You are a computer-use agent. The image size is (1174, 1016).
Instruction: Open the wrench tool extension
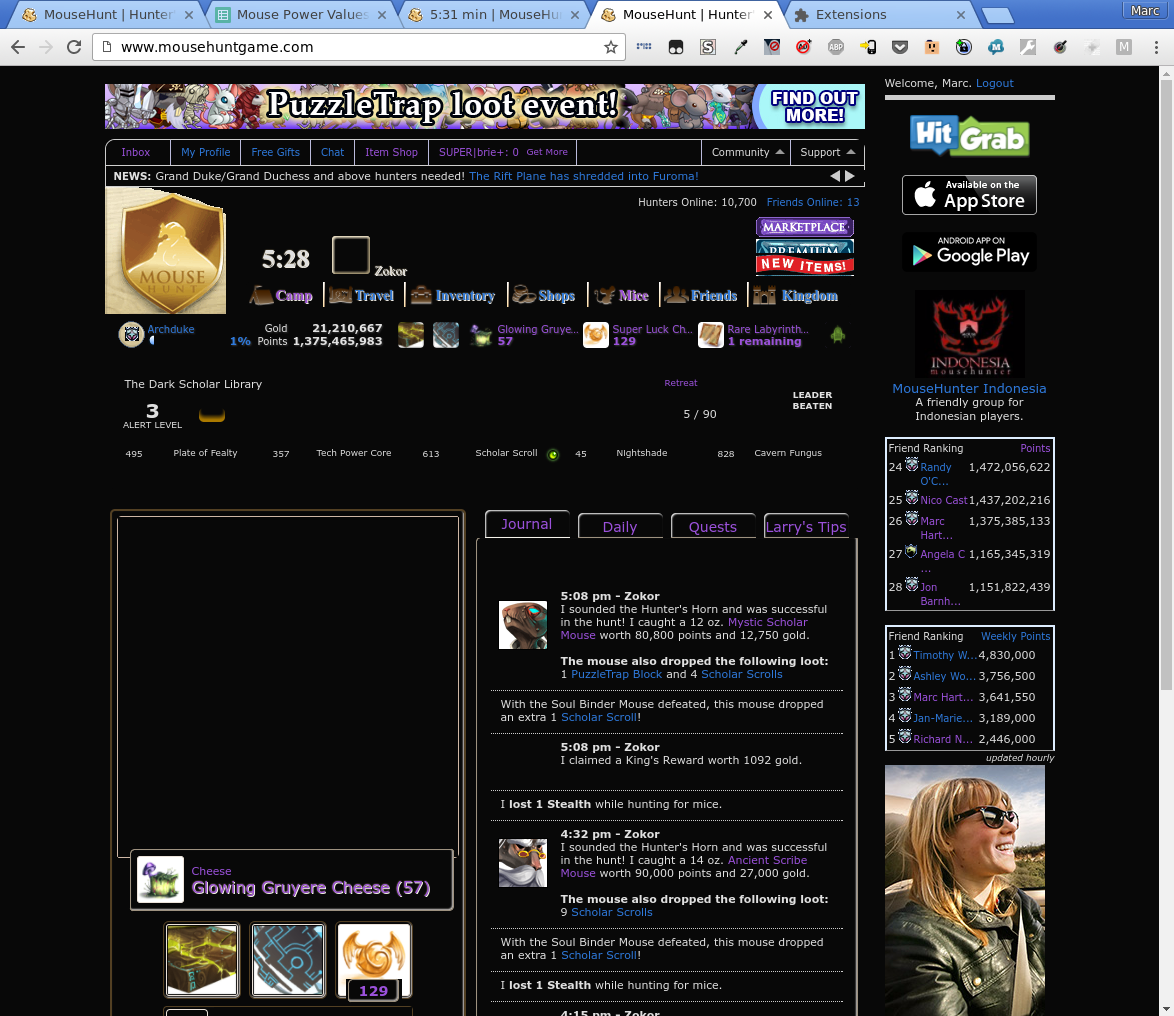click(1028, 47)
